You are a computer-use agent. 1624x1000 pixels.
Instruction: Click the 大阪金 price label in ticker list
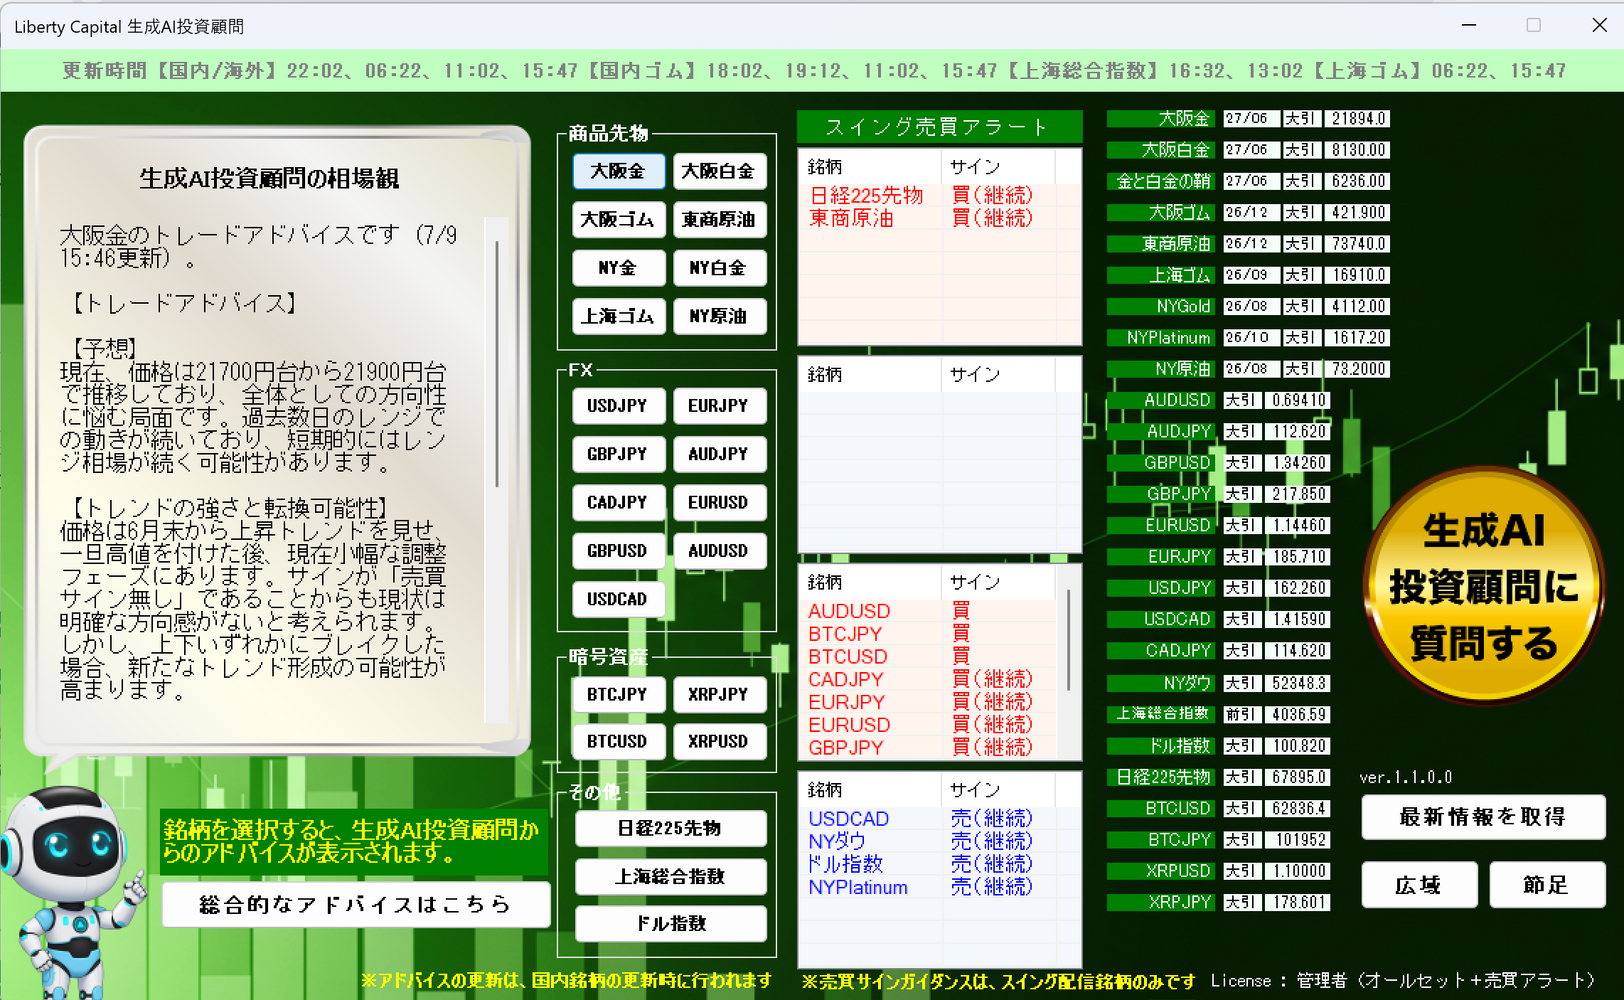[x=1161, y=119]
